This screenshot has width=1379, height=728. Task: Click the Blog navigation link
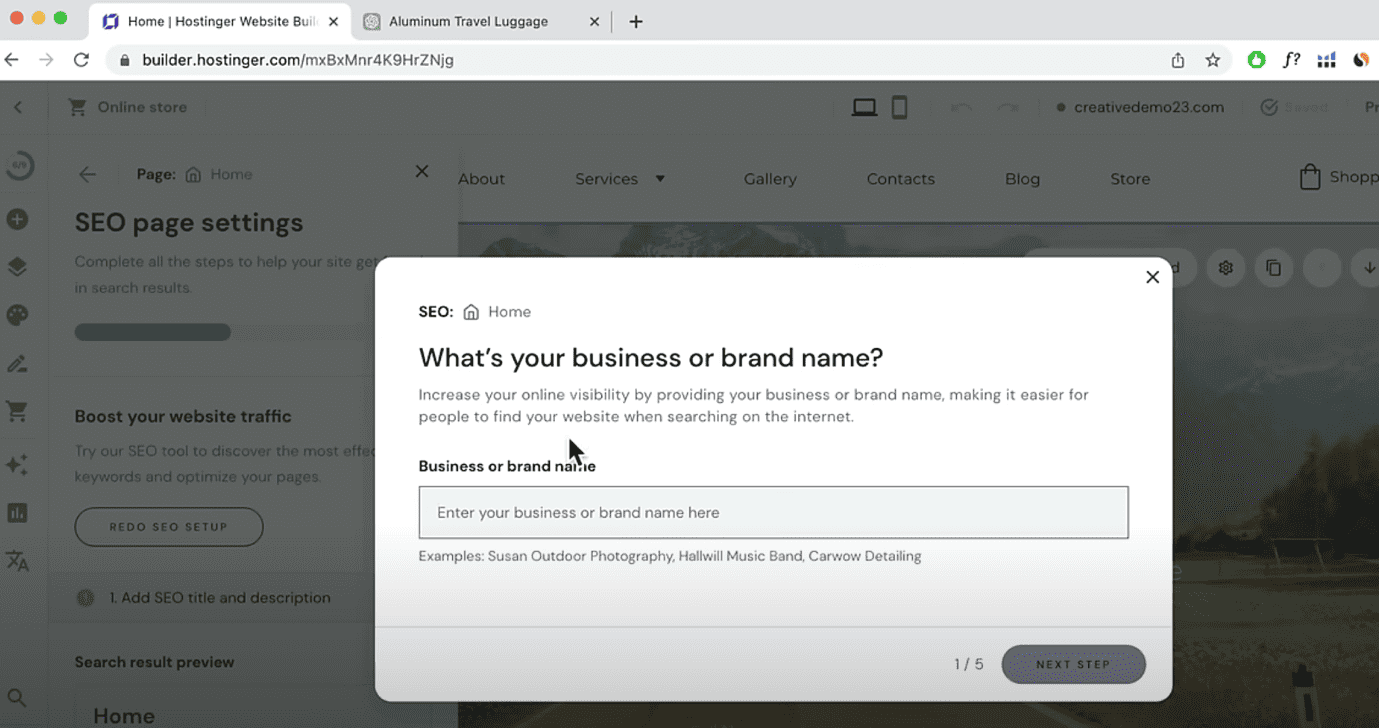click(1022, 179)
